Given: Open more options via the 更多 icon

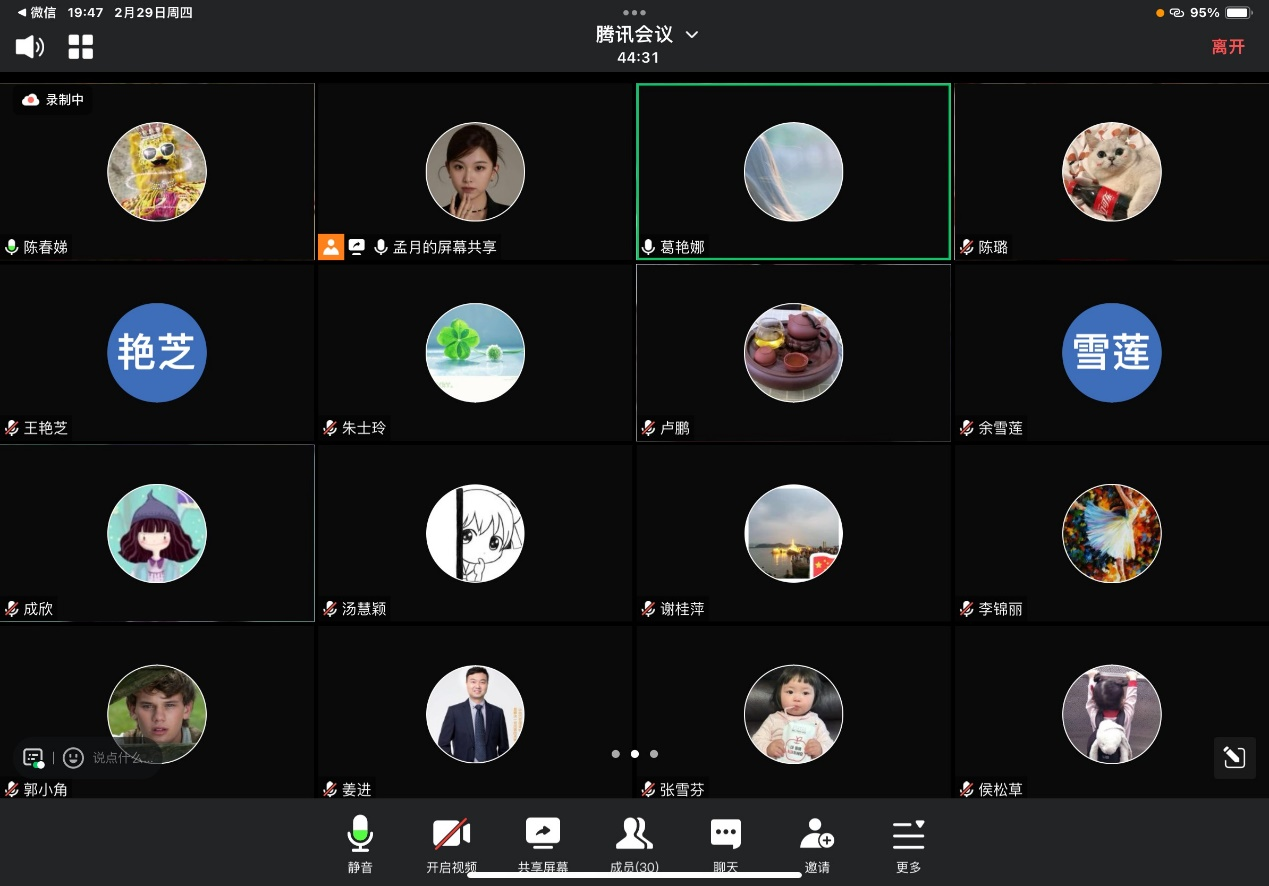Looking at the screenshot, I should pyautogui.click(x=908, y=832).
